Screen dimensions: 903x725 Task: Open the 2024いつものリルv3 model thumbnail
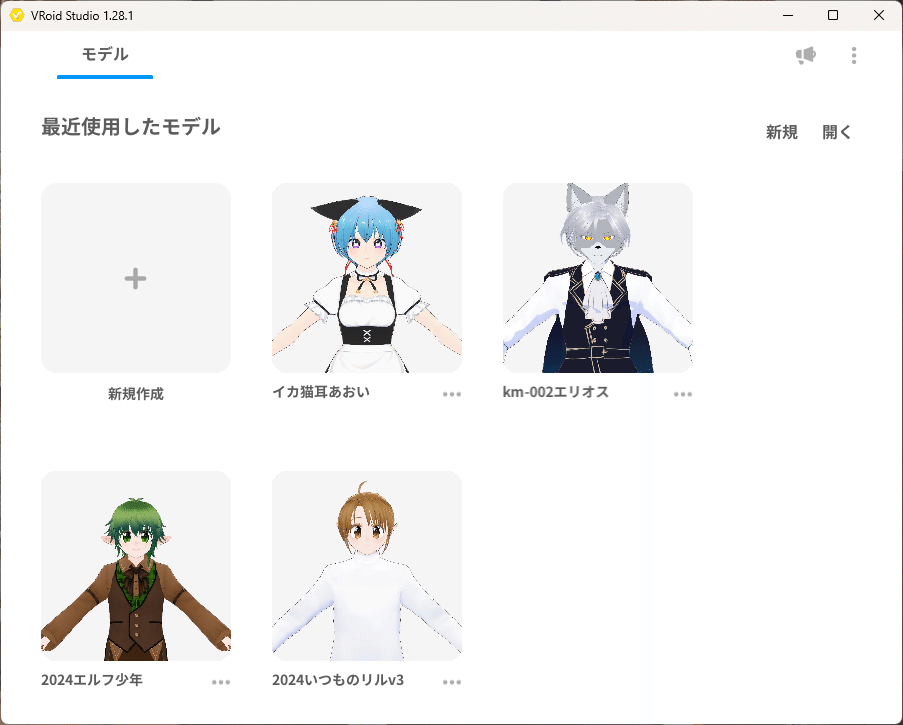[x=367, y=566]
